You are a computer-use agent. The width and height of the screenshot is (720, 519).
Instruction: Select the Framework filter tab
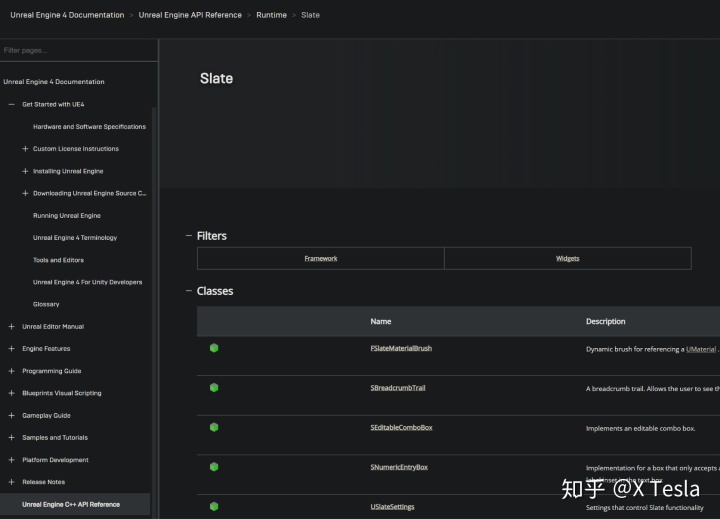coord(321,259)
